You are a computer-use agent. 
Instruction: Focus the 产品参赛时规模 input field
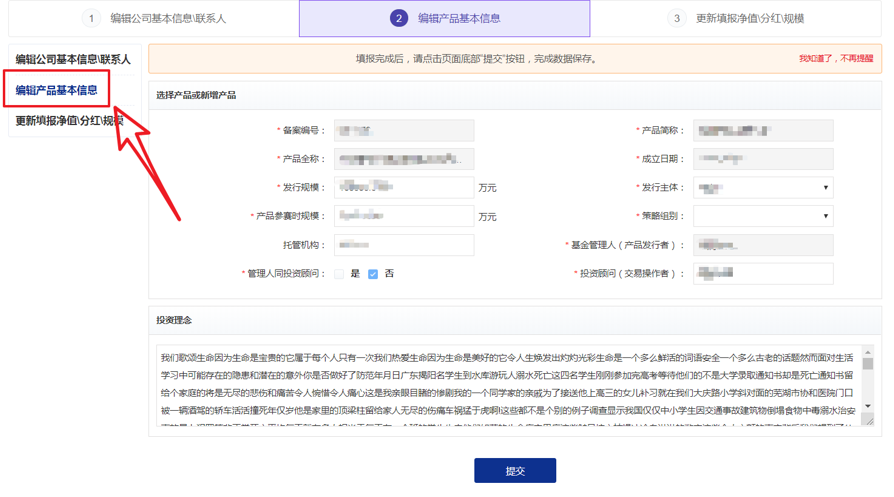tap(404, 216)
